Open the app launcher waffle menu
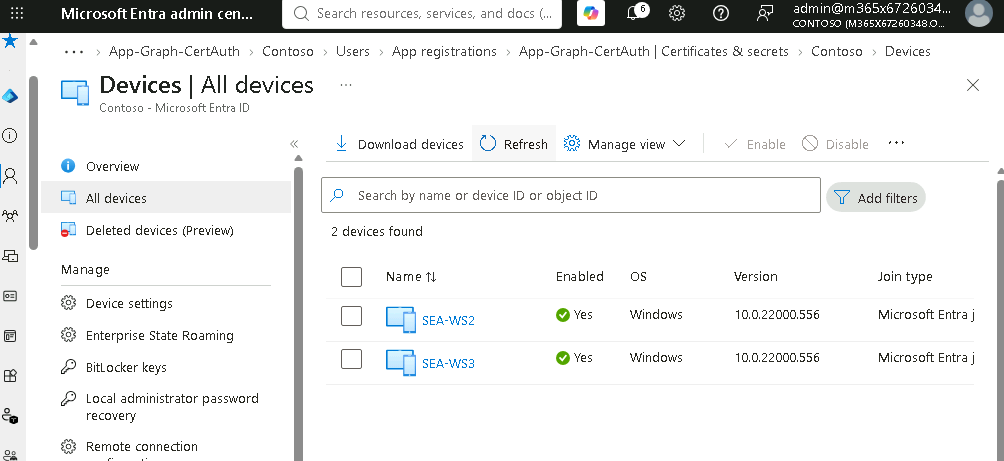 [17, 13]
